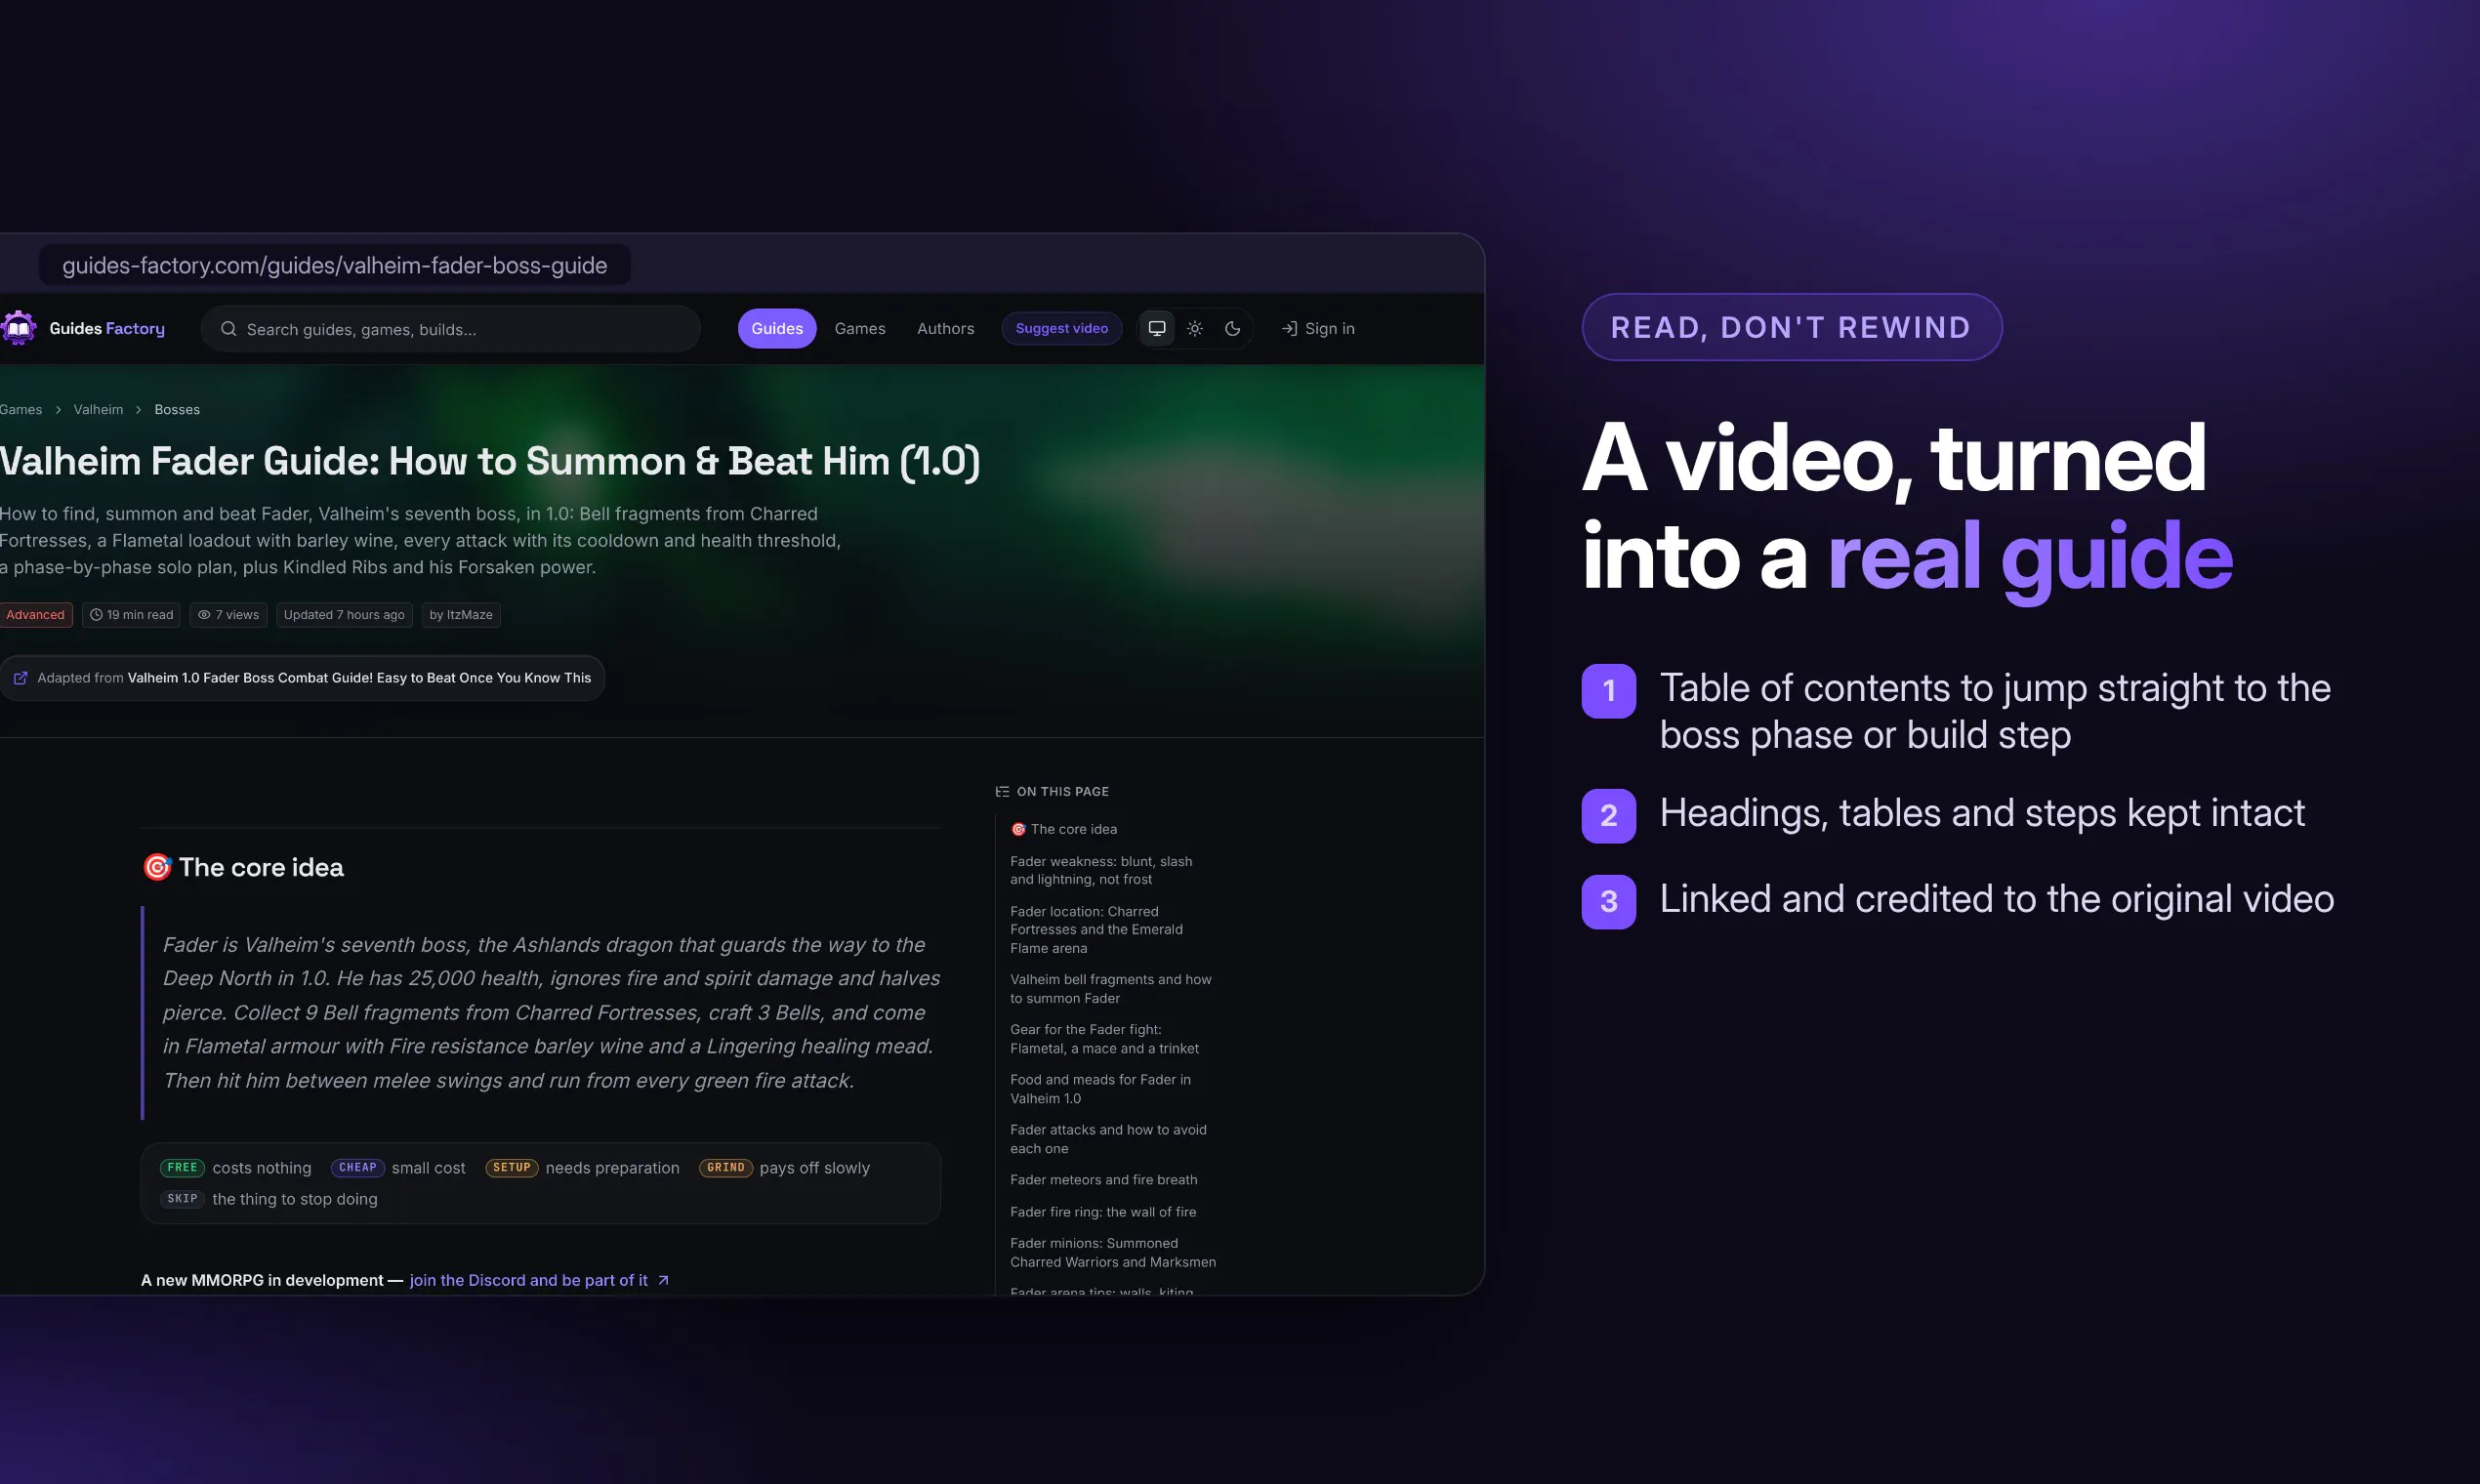Click the Sign in arrow icon

point(1289,329)
